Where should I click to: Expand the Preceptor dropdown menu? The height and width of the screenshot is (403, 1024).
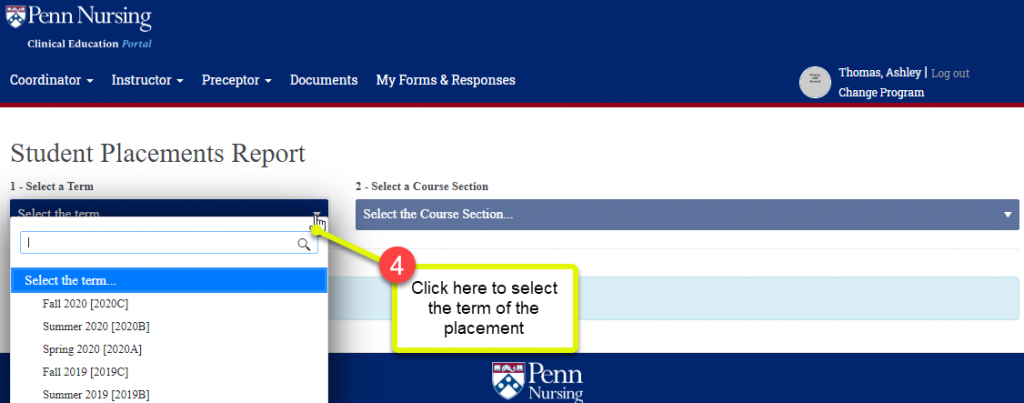pos(236,80)
